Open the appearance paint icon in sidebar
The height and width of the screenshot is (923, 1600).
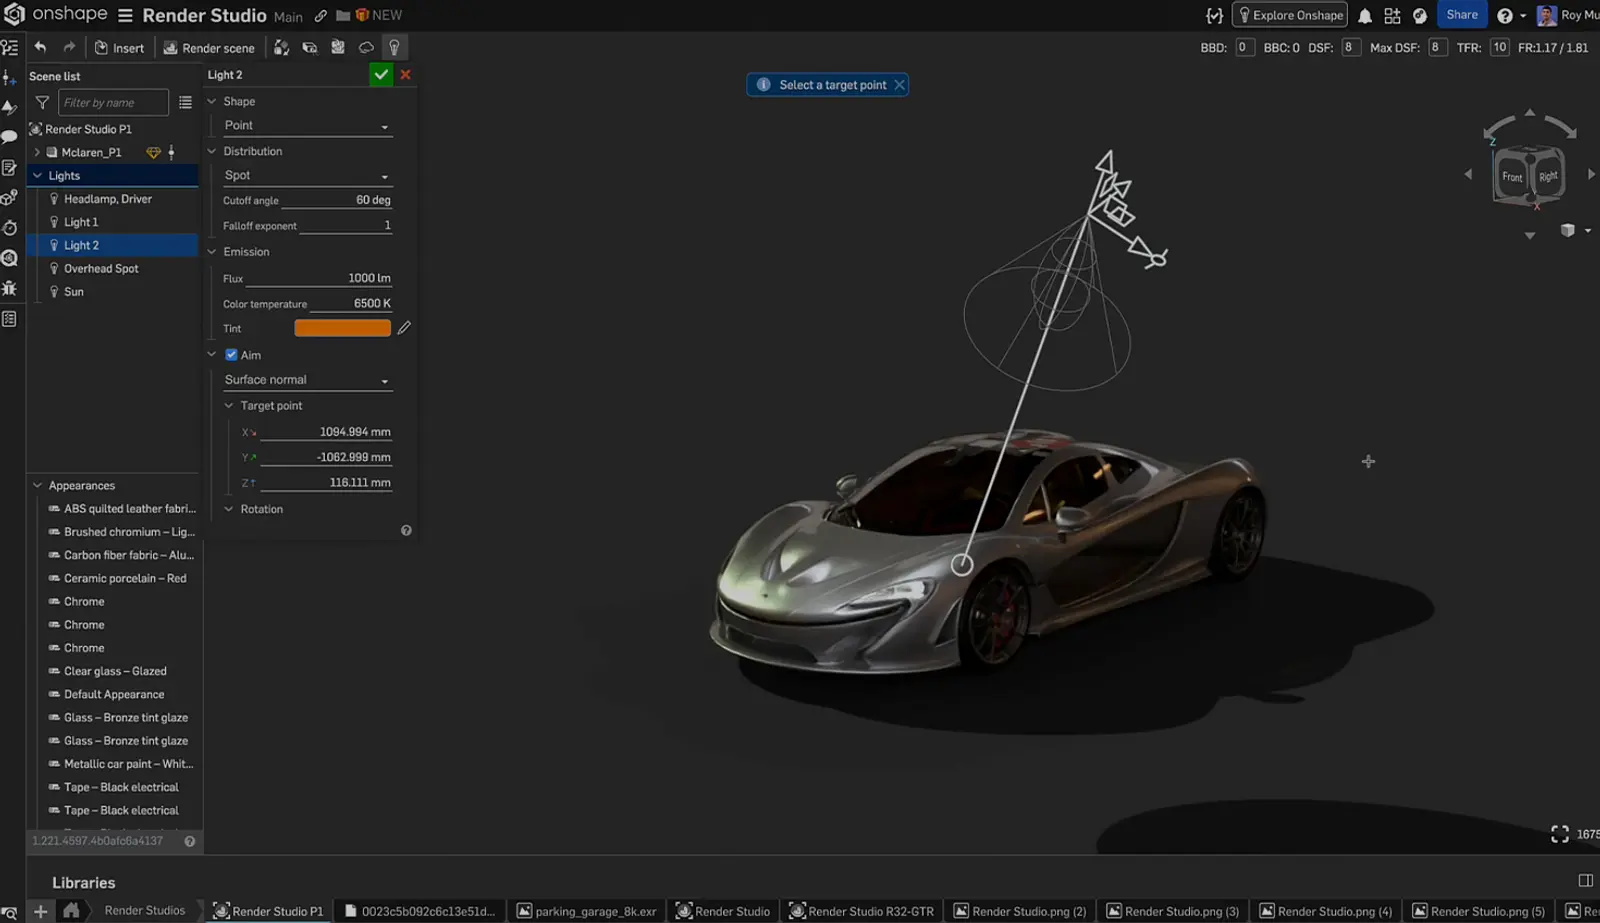9,107
